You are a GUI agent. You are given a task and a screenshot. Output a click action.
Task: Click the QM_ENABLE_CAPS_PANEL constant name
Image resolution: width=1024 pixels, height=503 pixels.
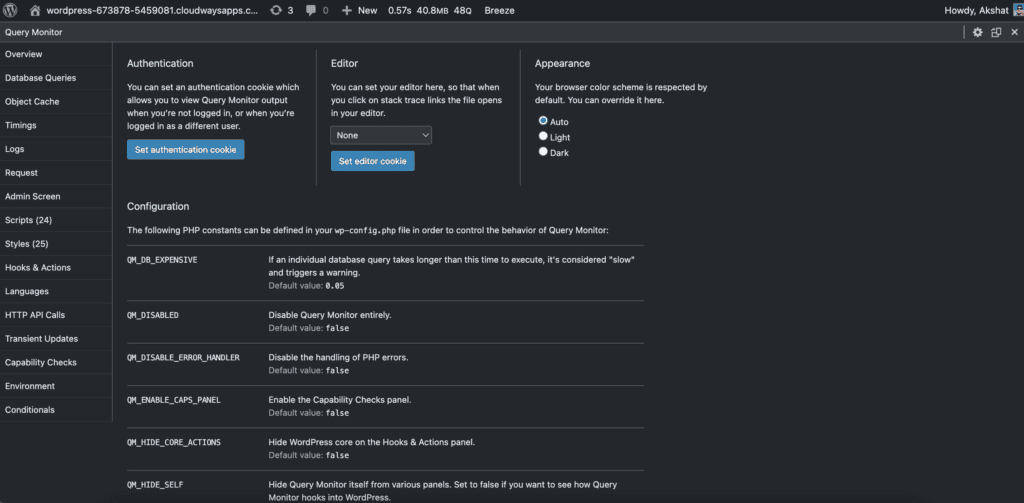tap(174, 400)
